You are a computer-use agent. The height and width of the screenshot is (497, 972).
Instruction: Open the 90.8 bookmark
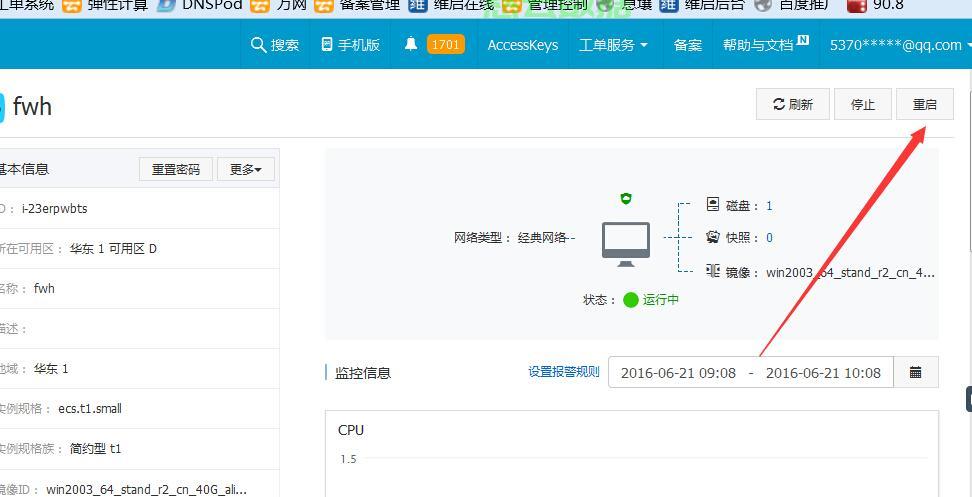[x=874, y=6]
